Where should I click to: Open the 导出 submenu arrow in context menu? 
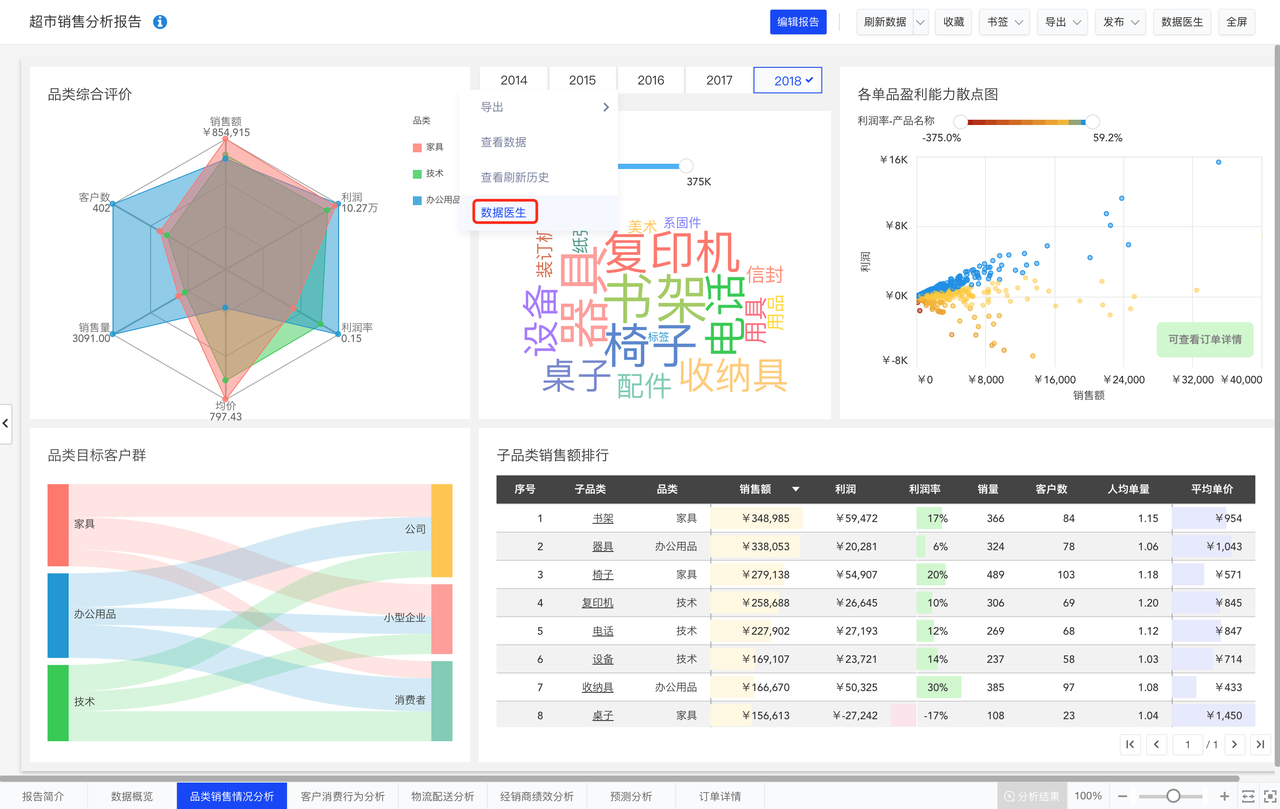click(606, 107)
